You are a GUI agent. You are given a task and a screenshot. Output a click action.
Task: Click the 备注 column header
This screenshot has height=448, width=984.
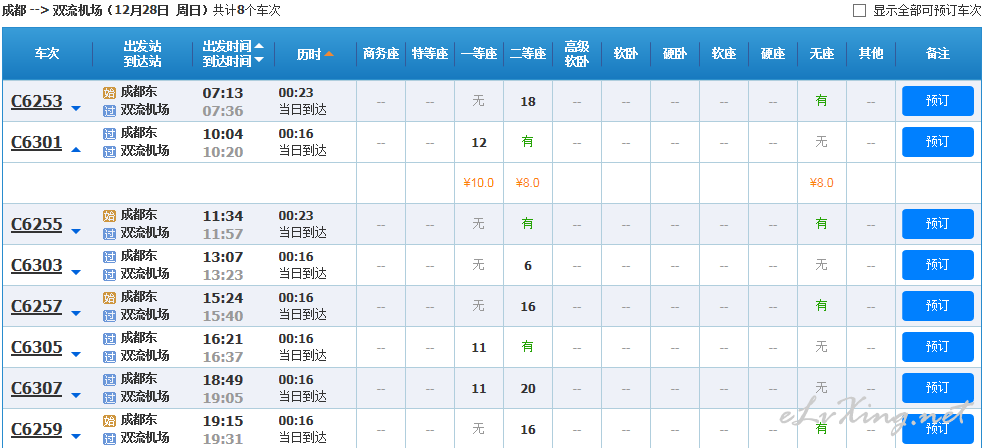pyautogui.click(x=938, y=54)
